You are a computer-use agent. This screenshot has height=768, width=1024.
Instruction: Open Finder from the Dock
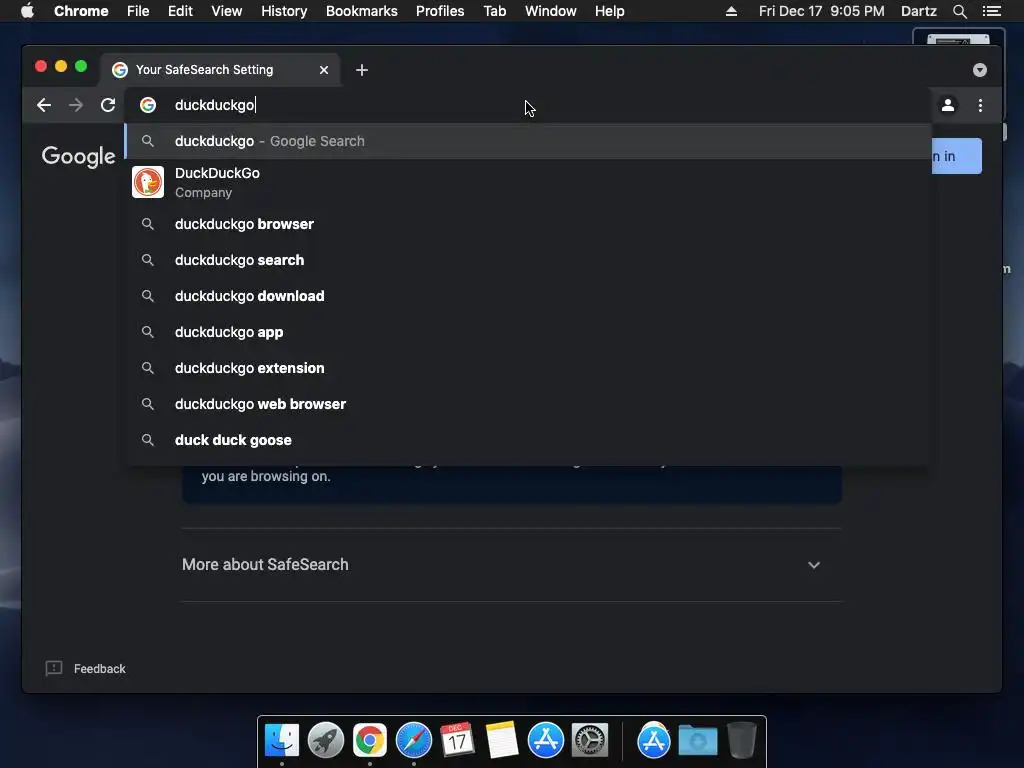tap(282, 741)
